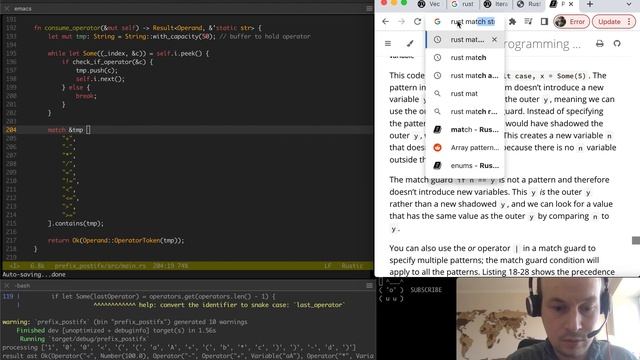This screenshot has width=640, height=360.
Task: Click the Error profile button
Action: tap(571, 22)
